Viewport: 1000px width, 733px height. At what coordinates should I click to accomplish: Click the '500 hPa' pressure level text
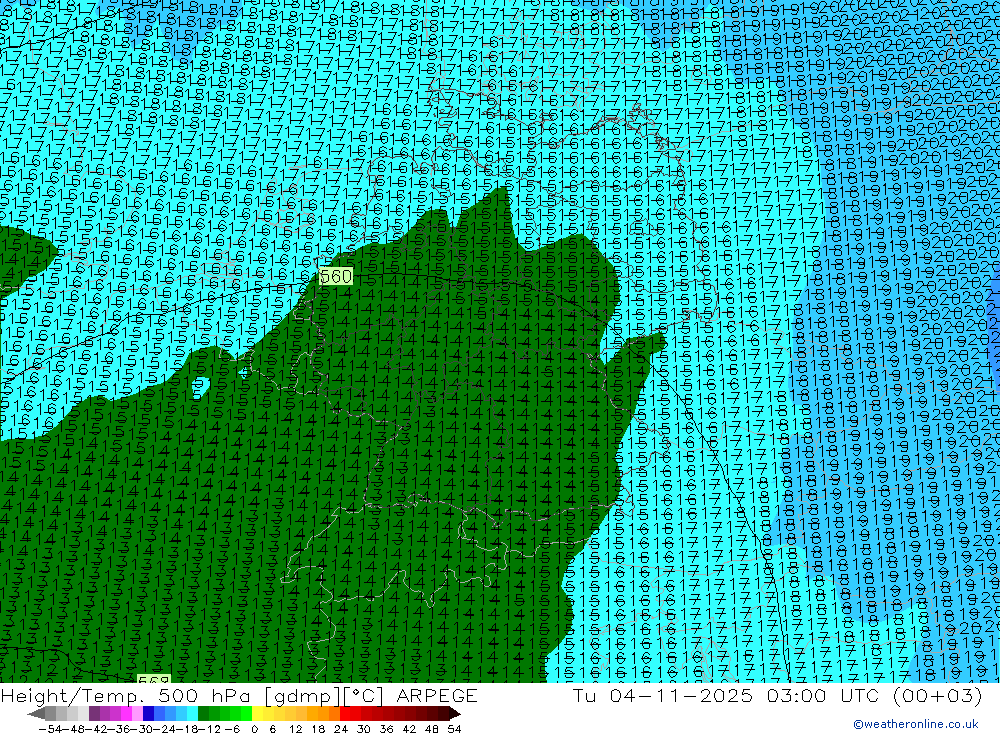click(x=206, y=695)
